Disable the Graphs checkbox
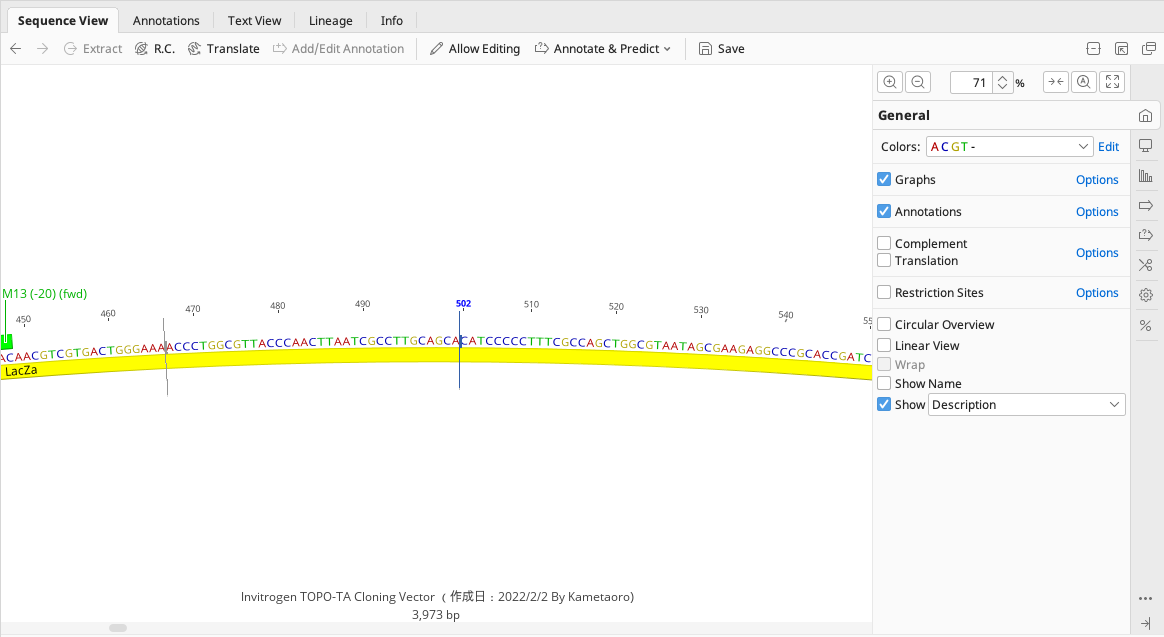 884,179
